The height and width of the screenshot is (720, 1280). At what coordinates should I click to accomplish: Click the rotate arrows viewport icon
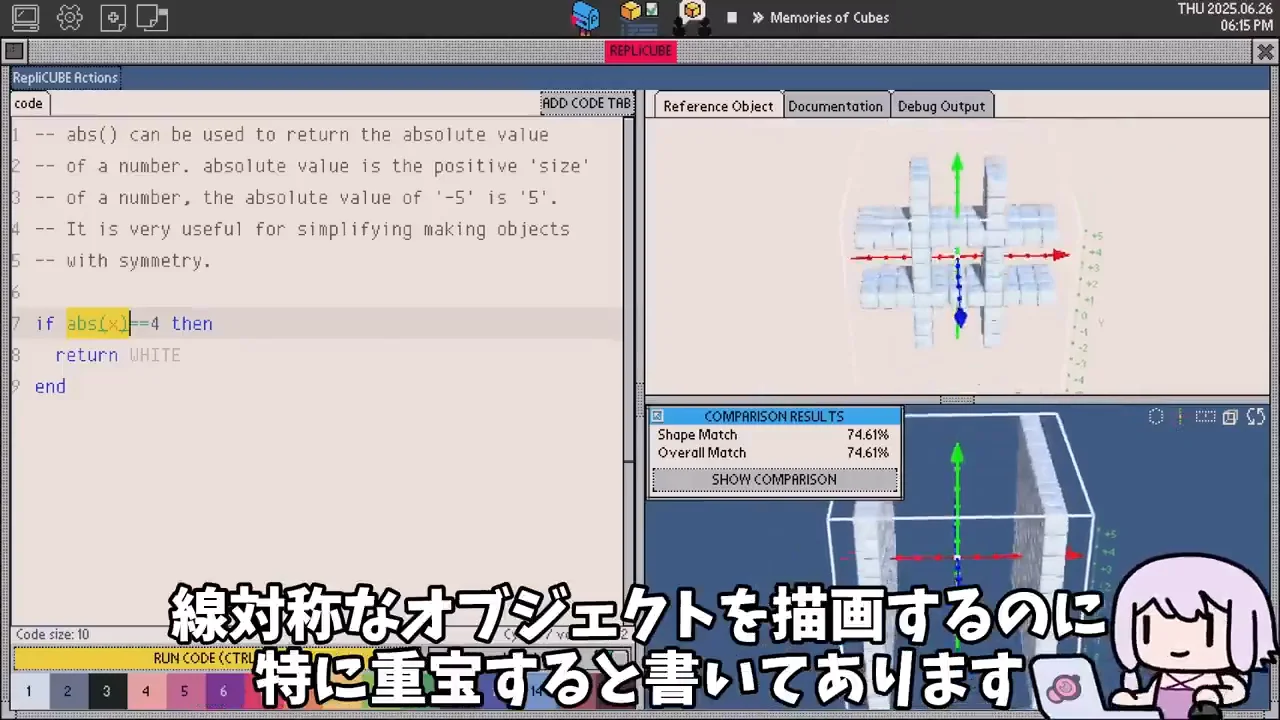pos(1257,417)
